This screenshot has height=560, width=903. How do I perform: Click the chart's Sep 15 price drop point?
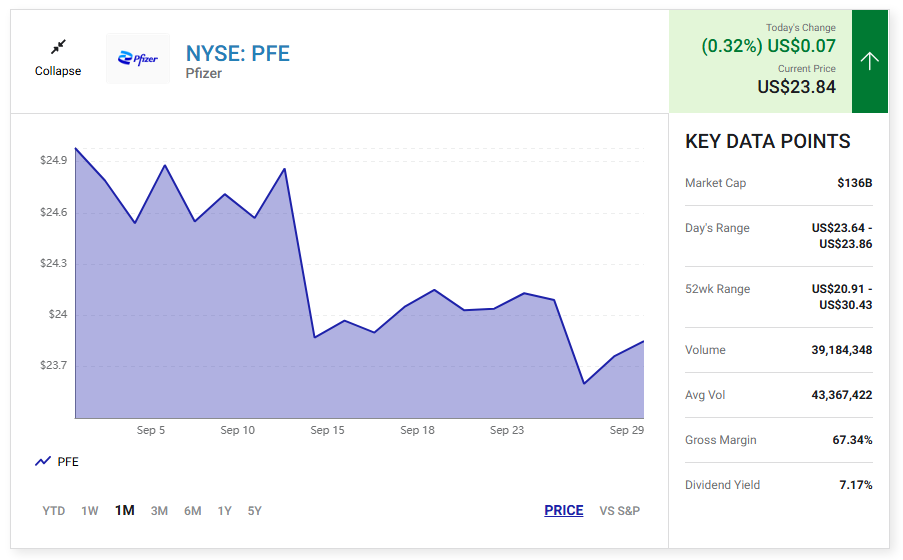315,337
